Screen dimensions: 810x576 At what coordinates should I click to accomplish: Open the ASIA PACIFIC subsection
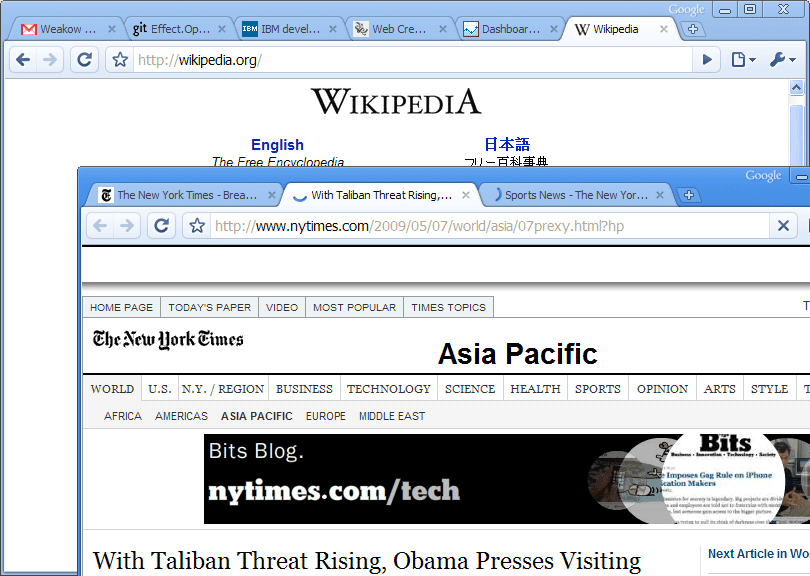coord(257,416)
